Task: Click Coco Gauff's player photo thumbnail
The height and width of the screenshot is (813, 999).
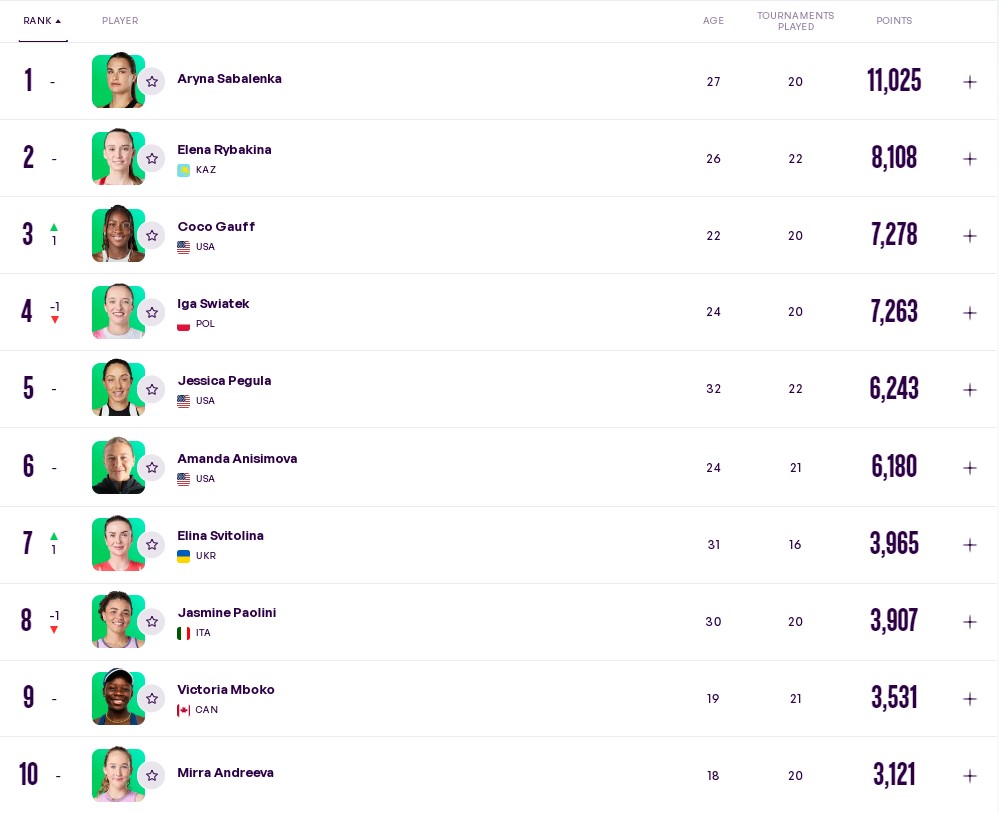Action: (x=118, y=235)
